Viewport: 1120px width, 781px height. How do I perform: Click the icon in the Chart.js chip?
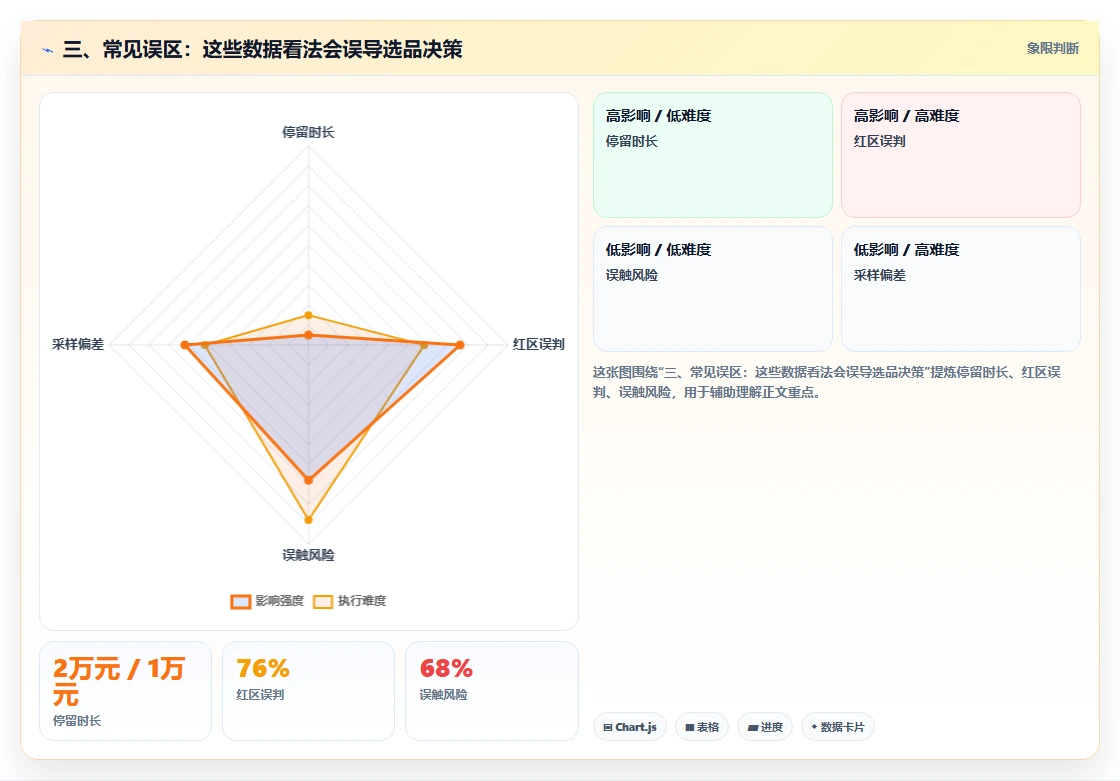608,727
